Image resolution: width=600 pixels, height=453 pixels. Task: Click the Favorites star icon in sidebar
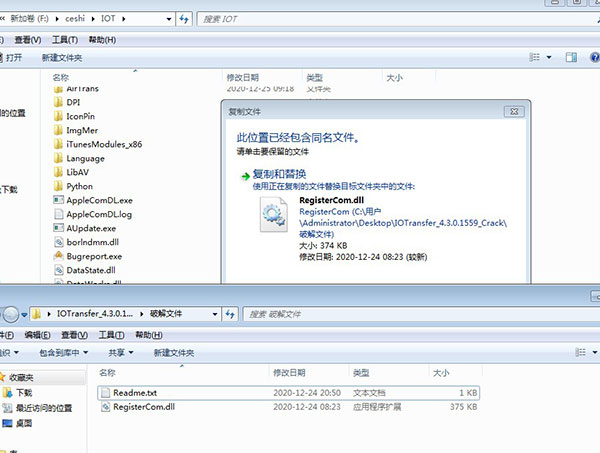pyautogui.click(x=3, y=377)
